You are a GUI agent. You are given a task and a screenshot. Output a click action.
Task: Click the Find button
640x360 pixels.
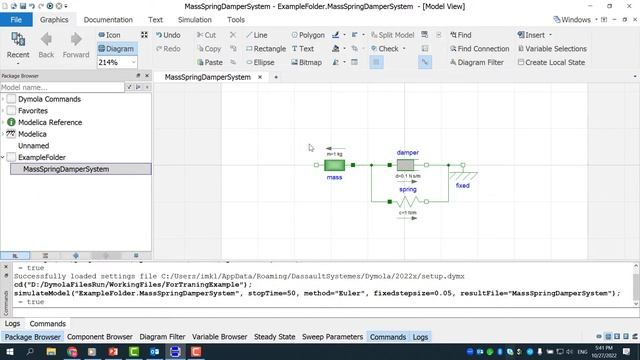[461, 35]
